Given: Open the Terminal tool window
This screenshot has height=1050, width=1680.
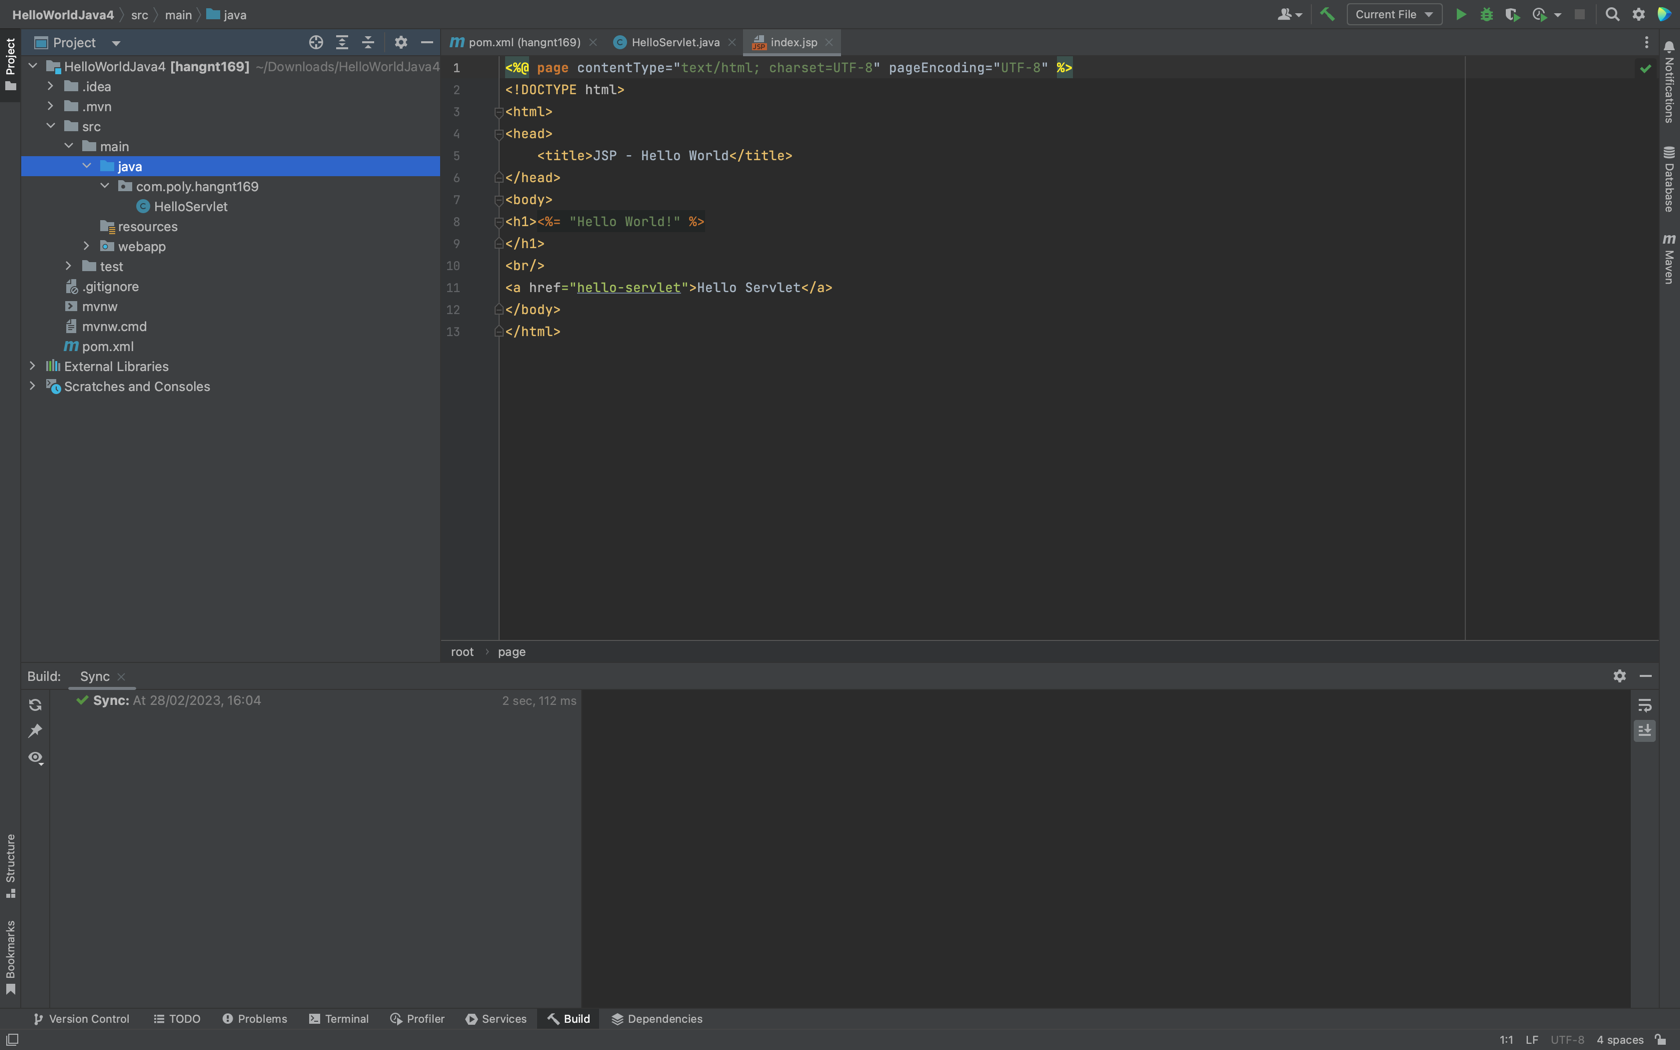Looking at the screenshot, I should coord(339,1019).
